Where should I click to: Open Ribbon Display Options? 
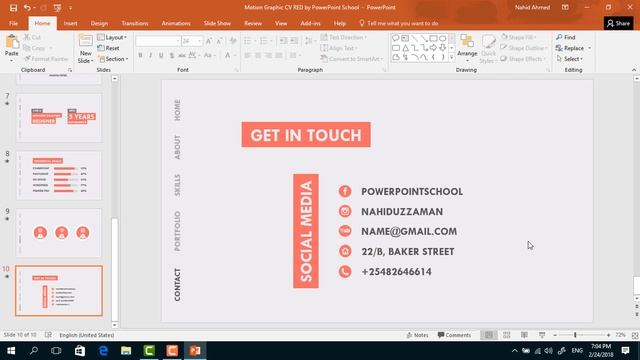(565, 7)
